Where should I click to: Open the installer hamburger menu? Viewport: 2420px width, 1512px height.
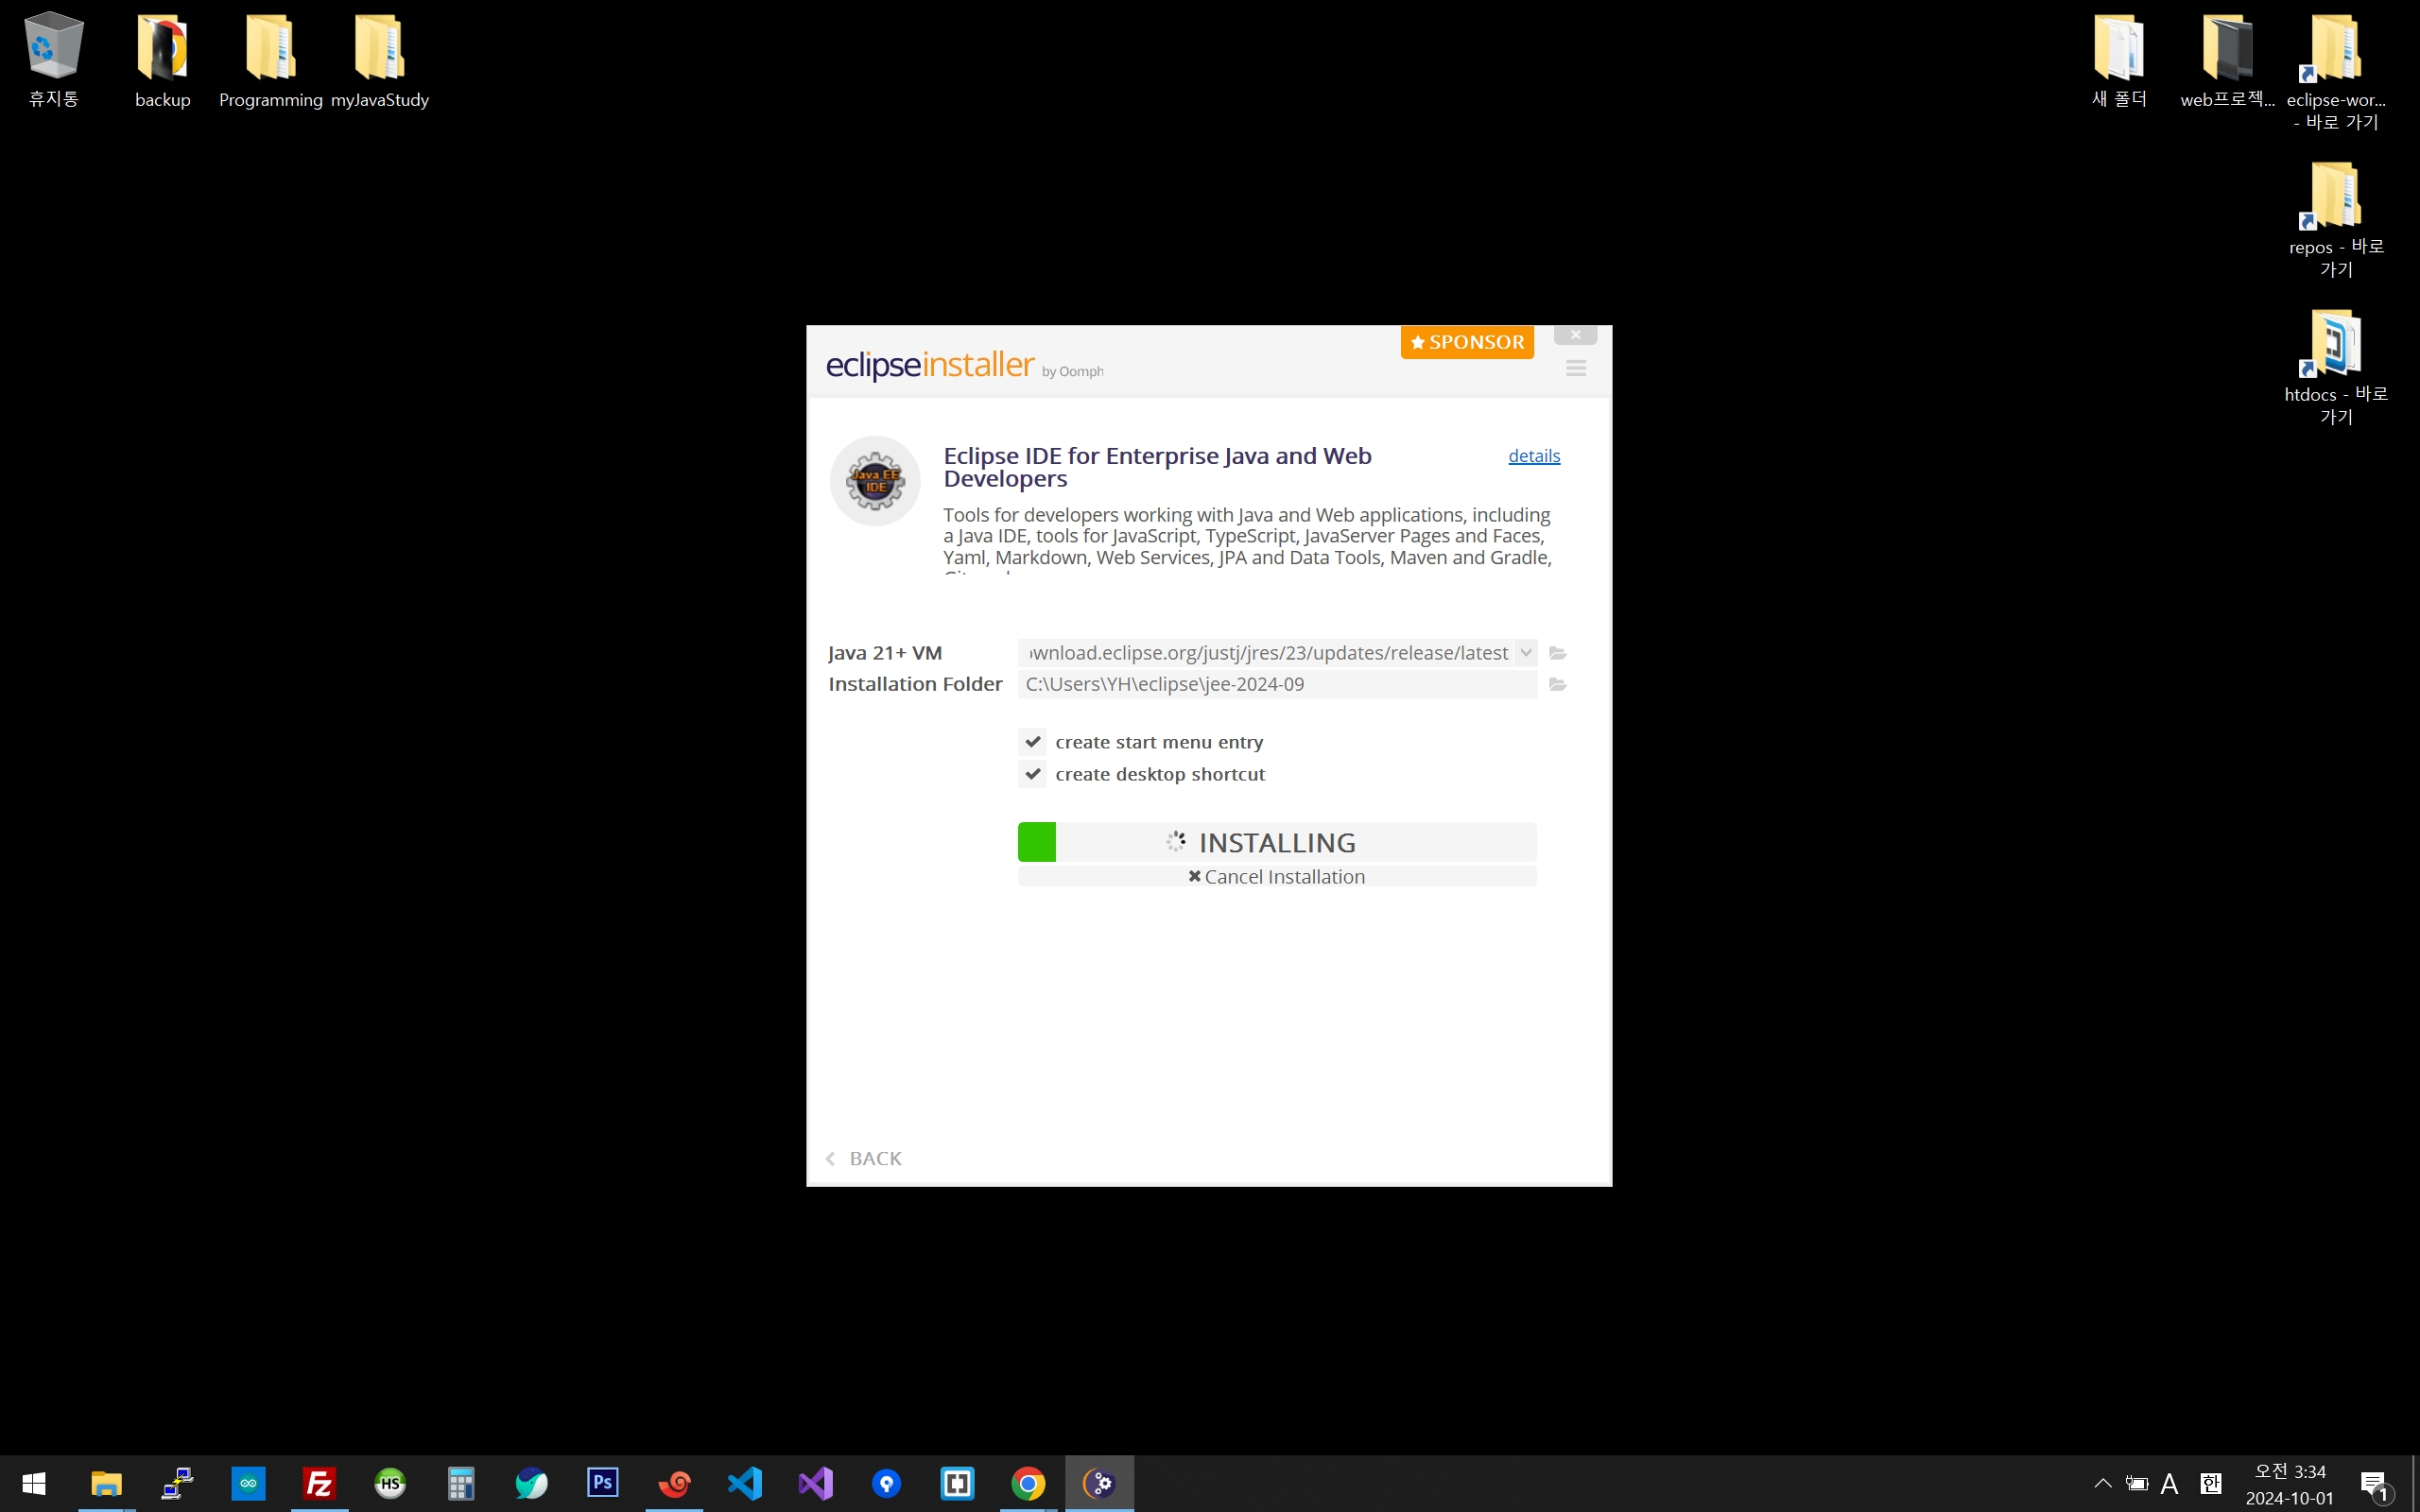1575,368
